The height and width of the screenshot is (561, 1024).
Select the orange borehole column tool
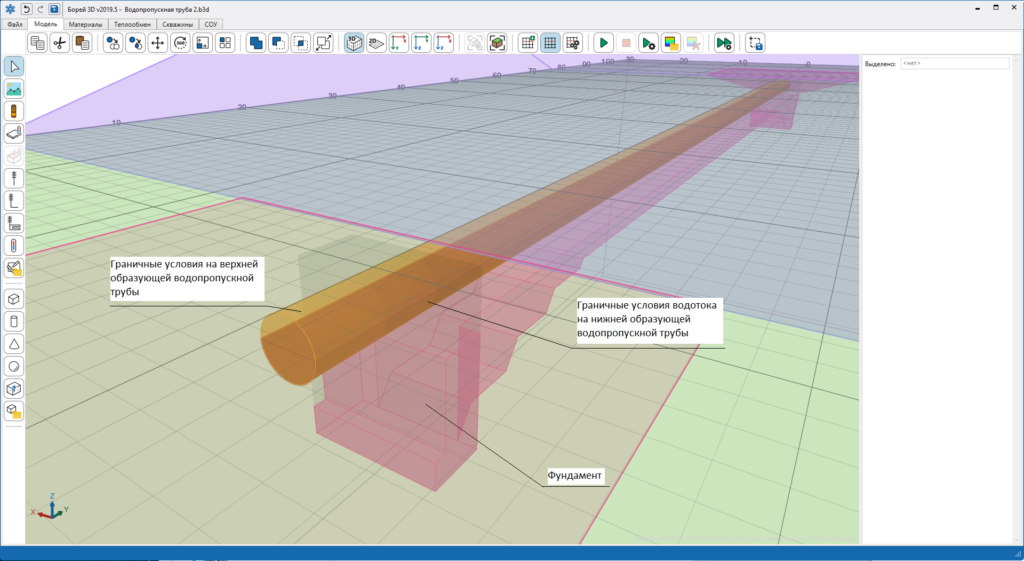(x=14, y=111)
